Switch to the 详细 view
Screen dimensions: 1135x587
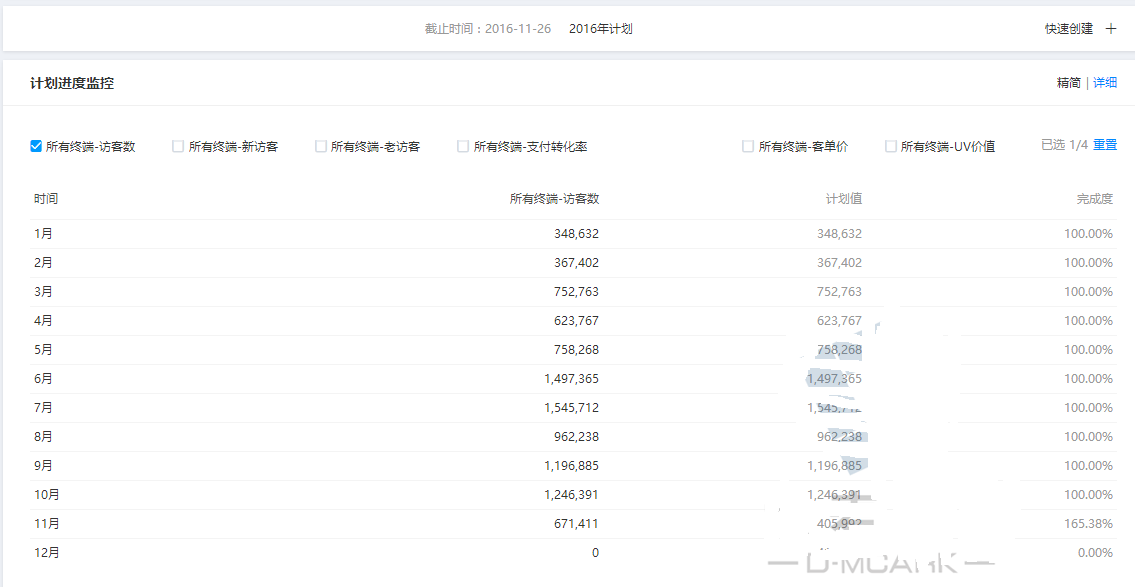(1105, 83)
